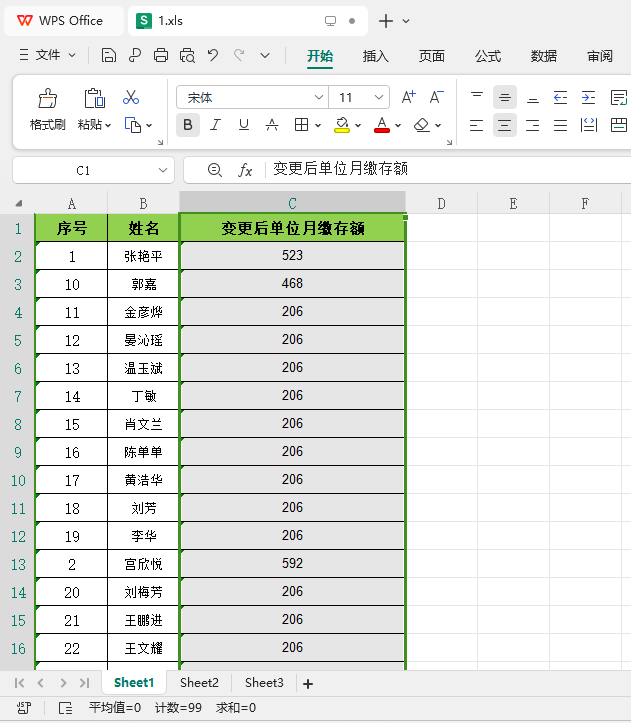Expand the Name Box dropdown
This screenshot has width=631, height=723.
coord(162,170)
